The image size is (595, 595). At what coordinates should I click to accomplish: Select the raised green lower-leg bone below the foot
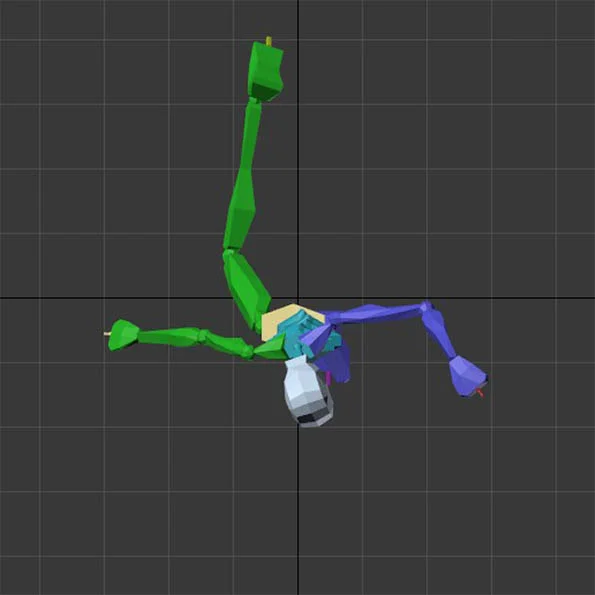242,174
